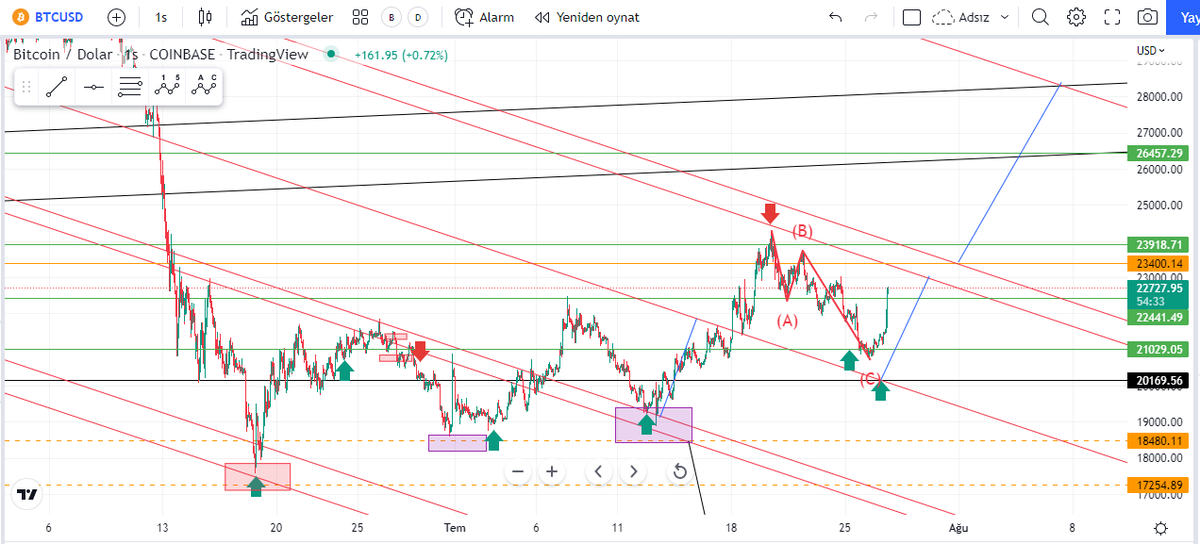
Task: Open the USD currency dropdown
Action: coord(1150,50)
